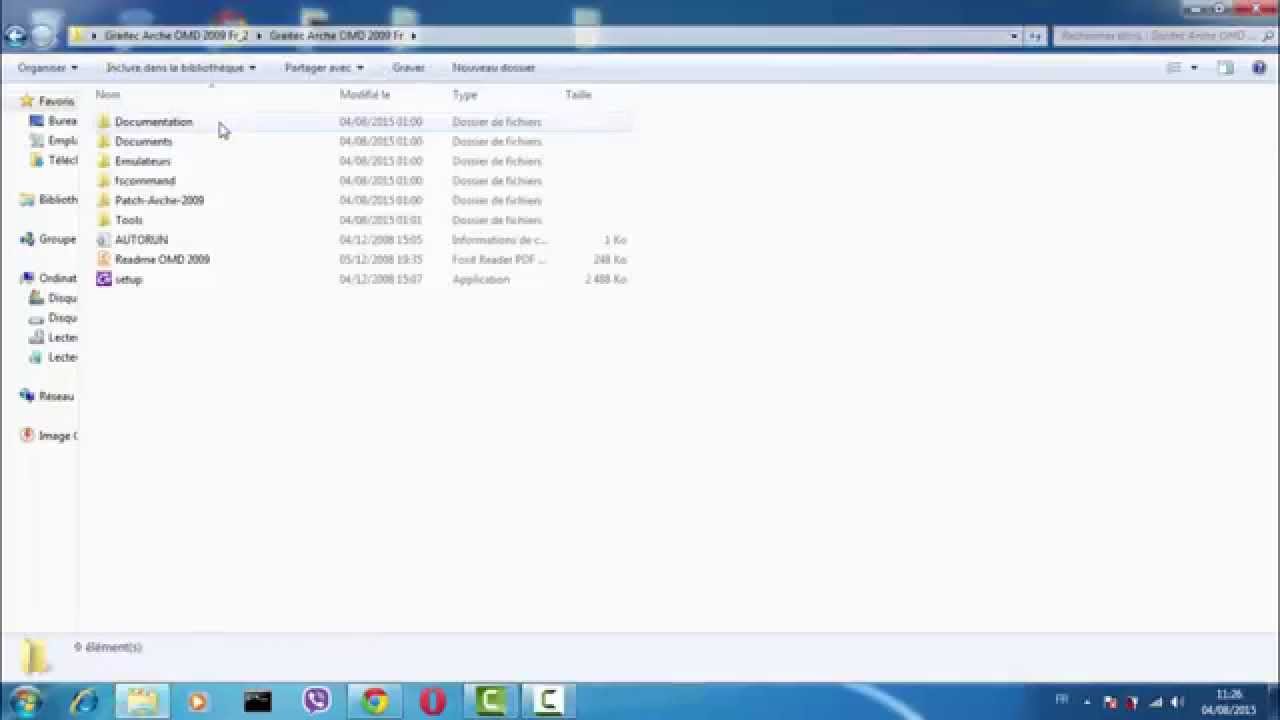Click the network icon in system tray
This screenshot has width=1280, height=720.
tap(1157, 702)
